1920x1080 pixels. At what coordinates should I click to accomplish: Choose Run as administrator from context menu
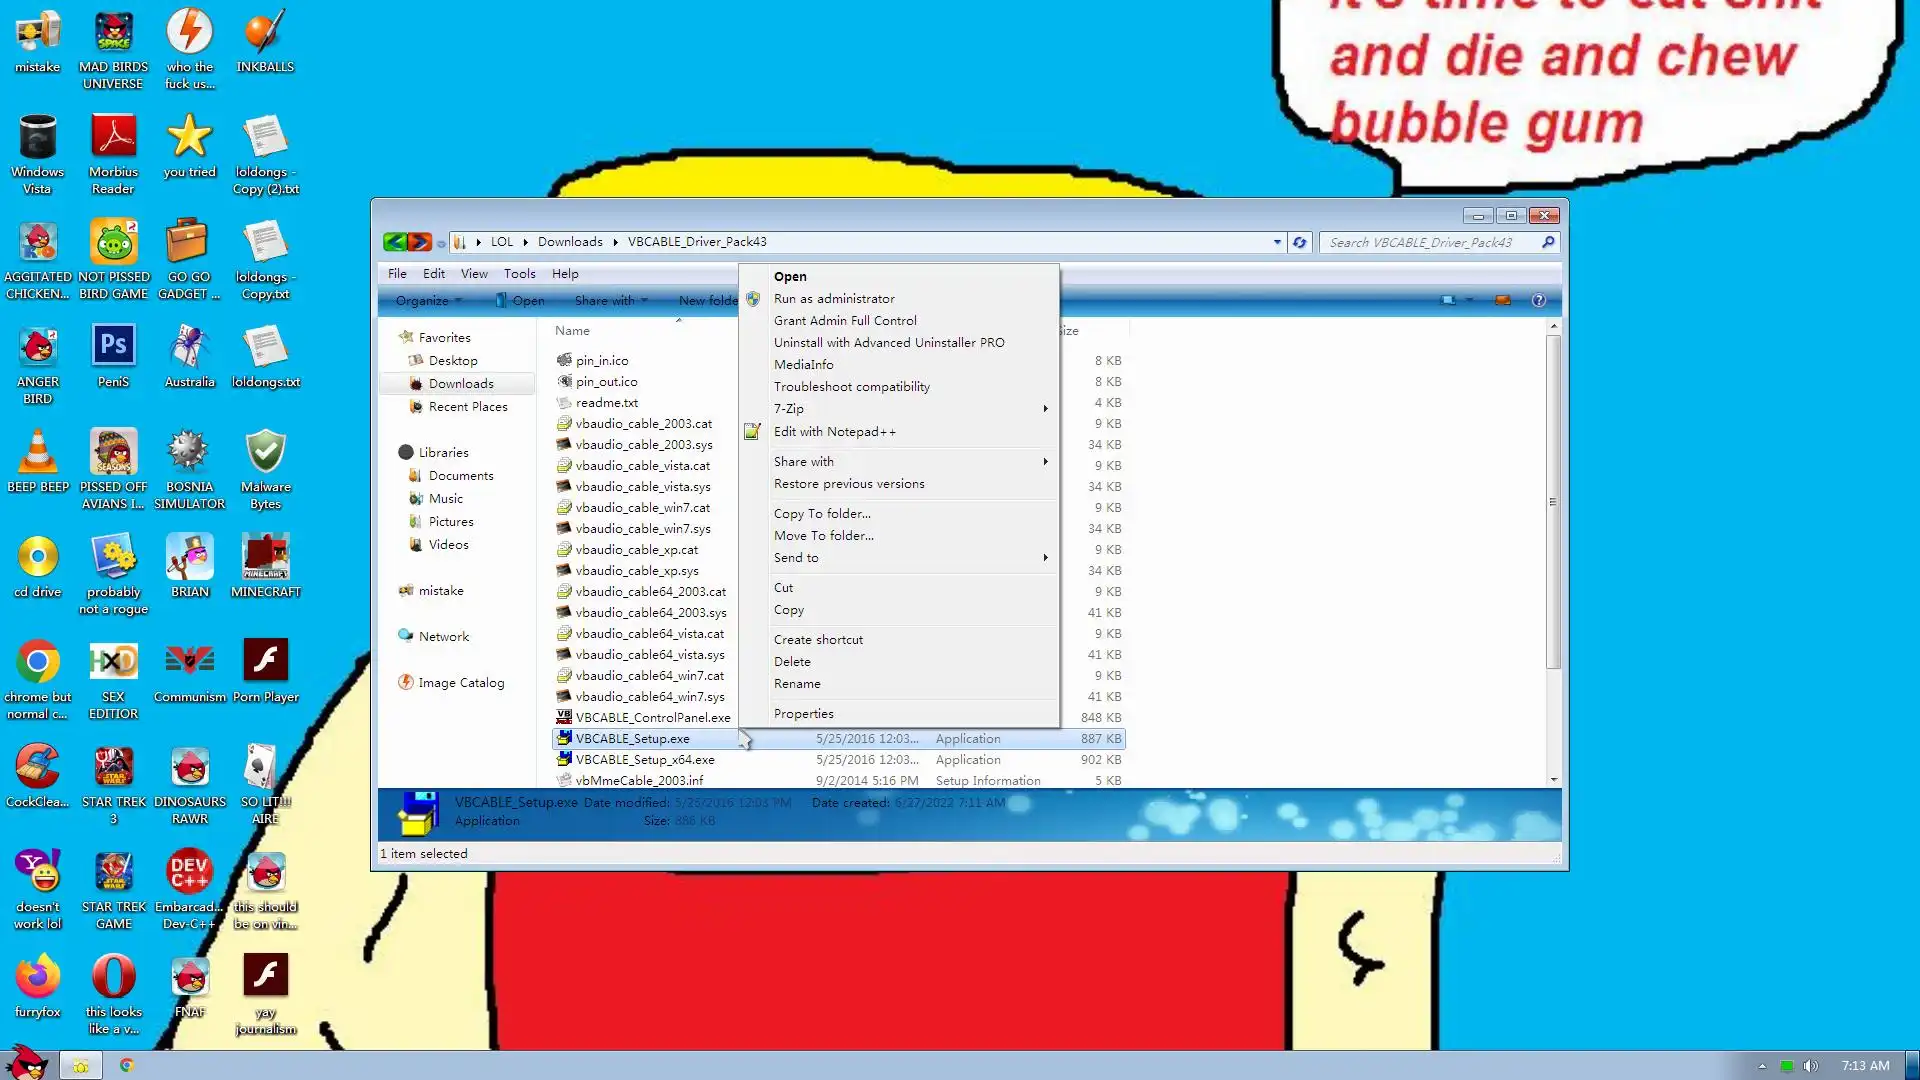coord(834,299)
